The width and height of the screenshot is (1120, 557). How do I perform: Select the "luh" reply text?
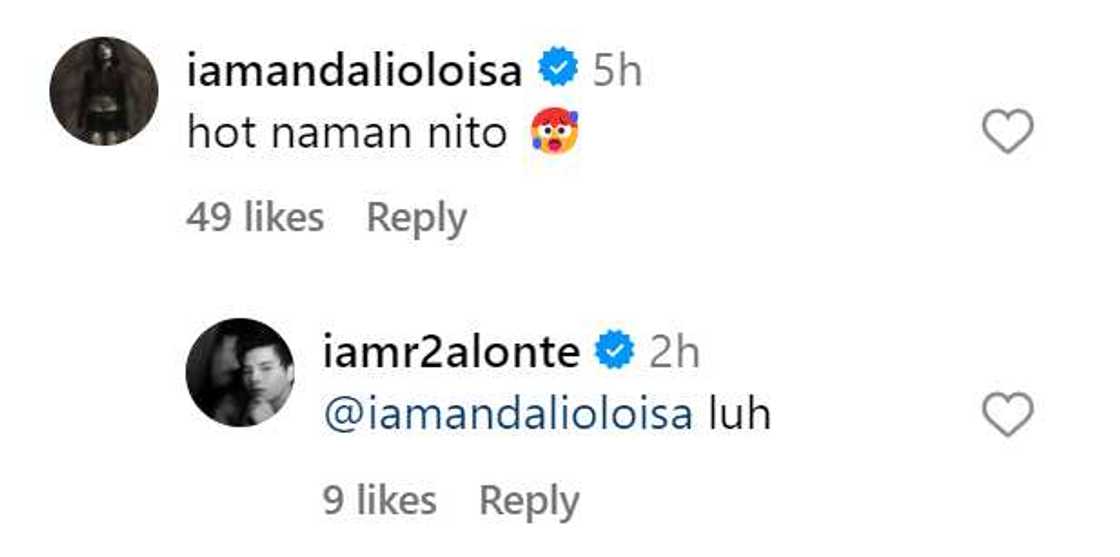[x=740, y=414]
